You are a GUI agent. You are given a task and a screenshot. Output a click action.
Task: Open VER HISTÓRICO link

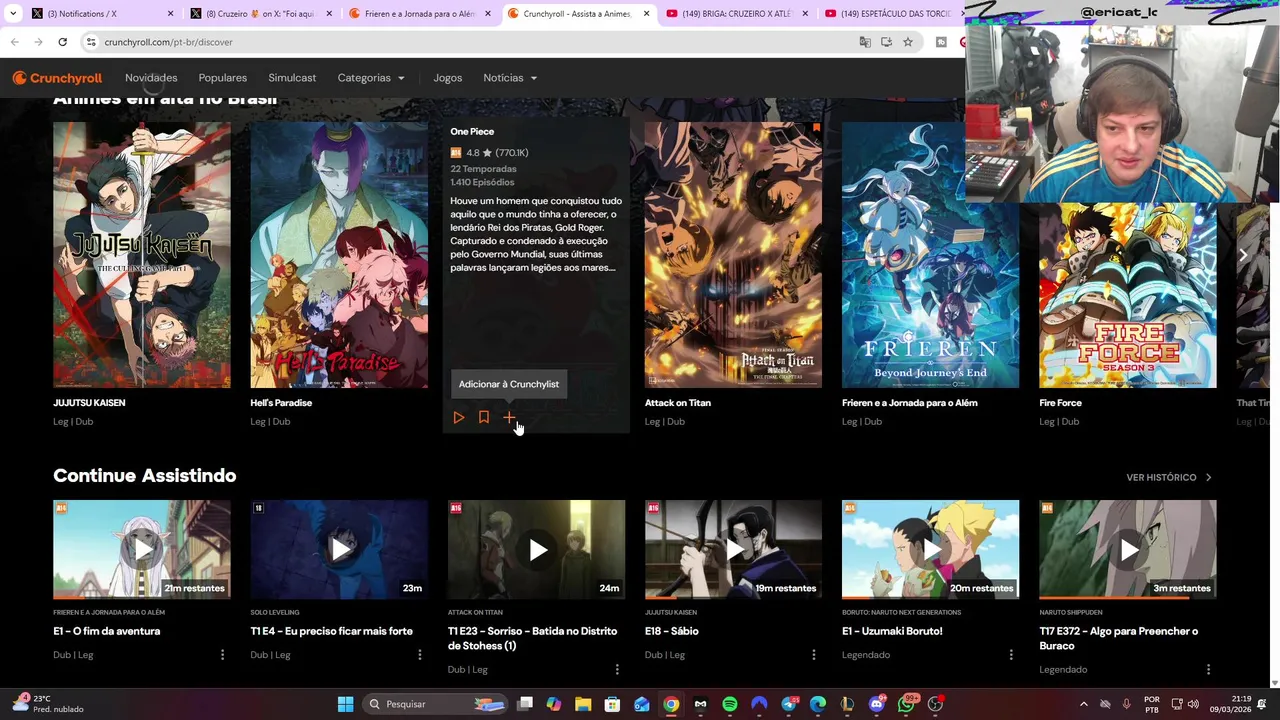pyautogui.click(x=1169, y=478)
